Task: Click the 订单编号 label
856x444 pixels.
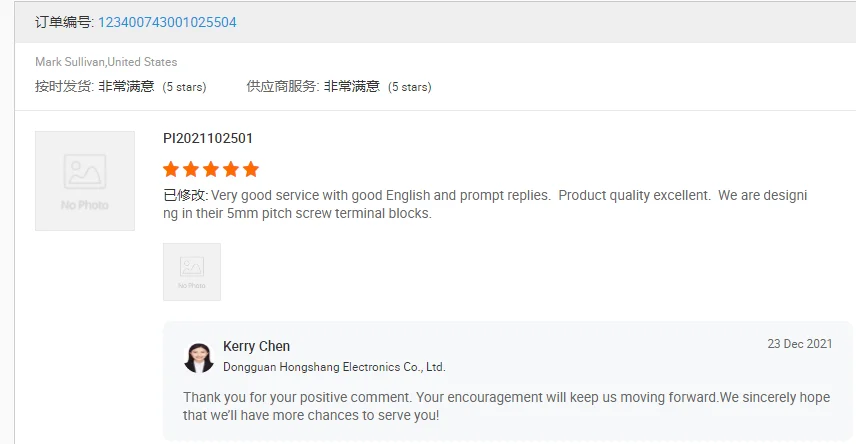Action: point(64,22)
